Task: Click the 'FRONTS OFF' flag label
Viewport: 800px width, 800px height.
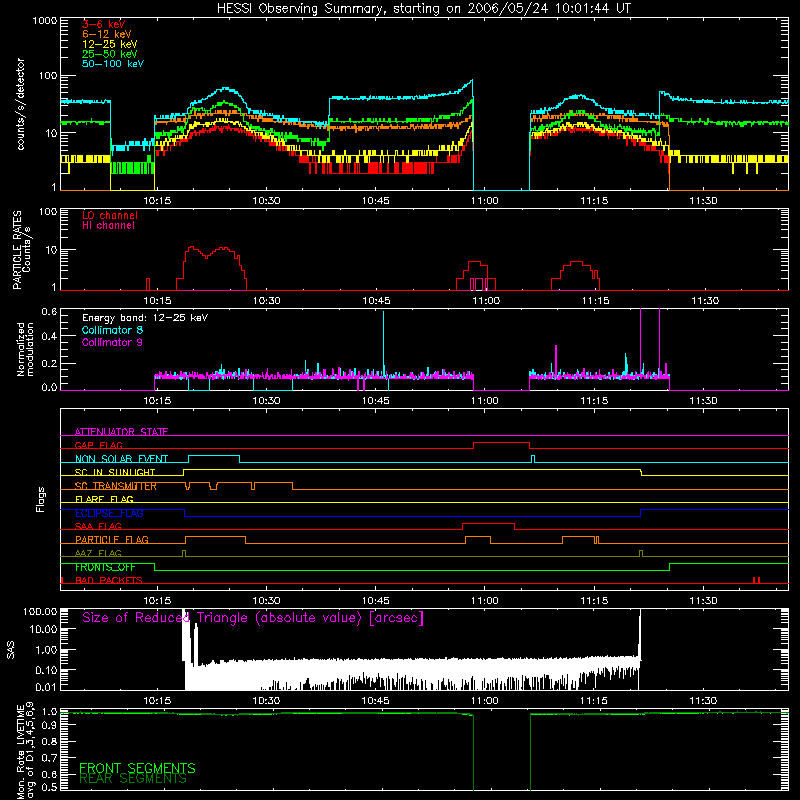Action: point(105,567)
